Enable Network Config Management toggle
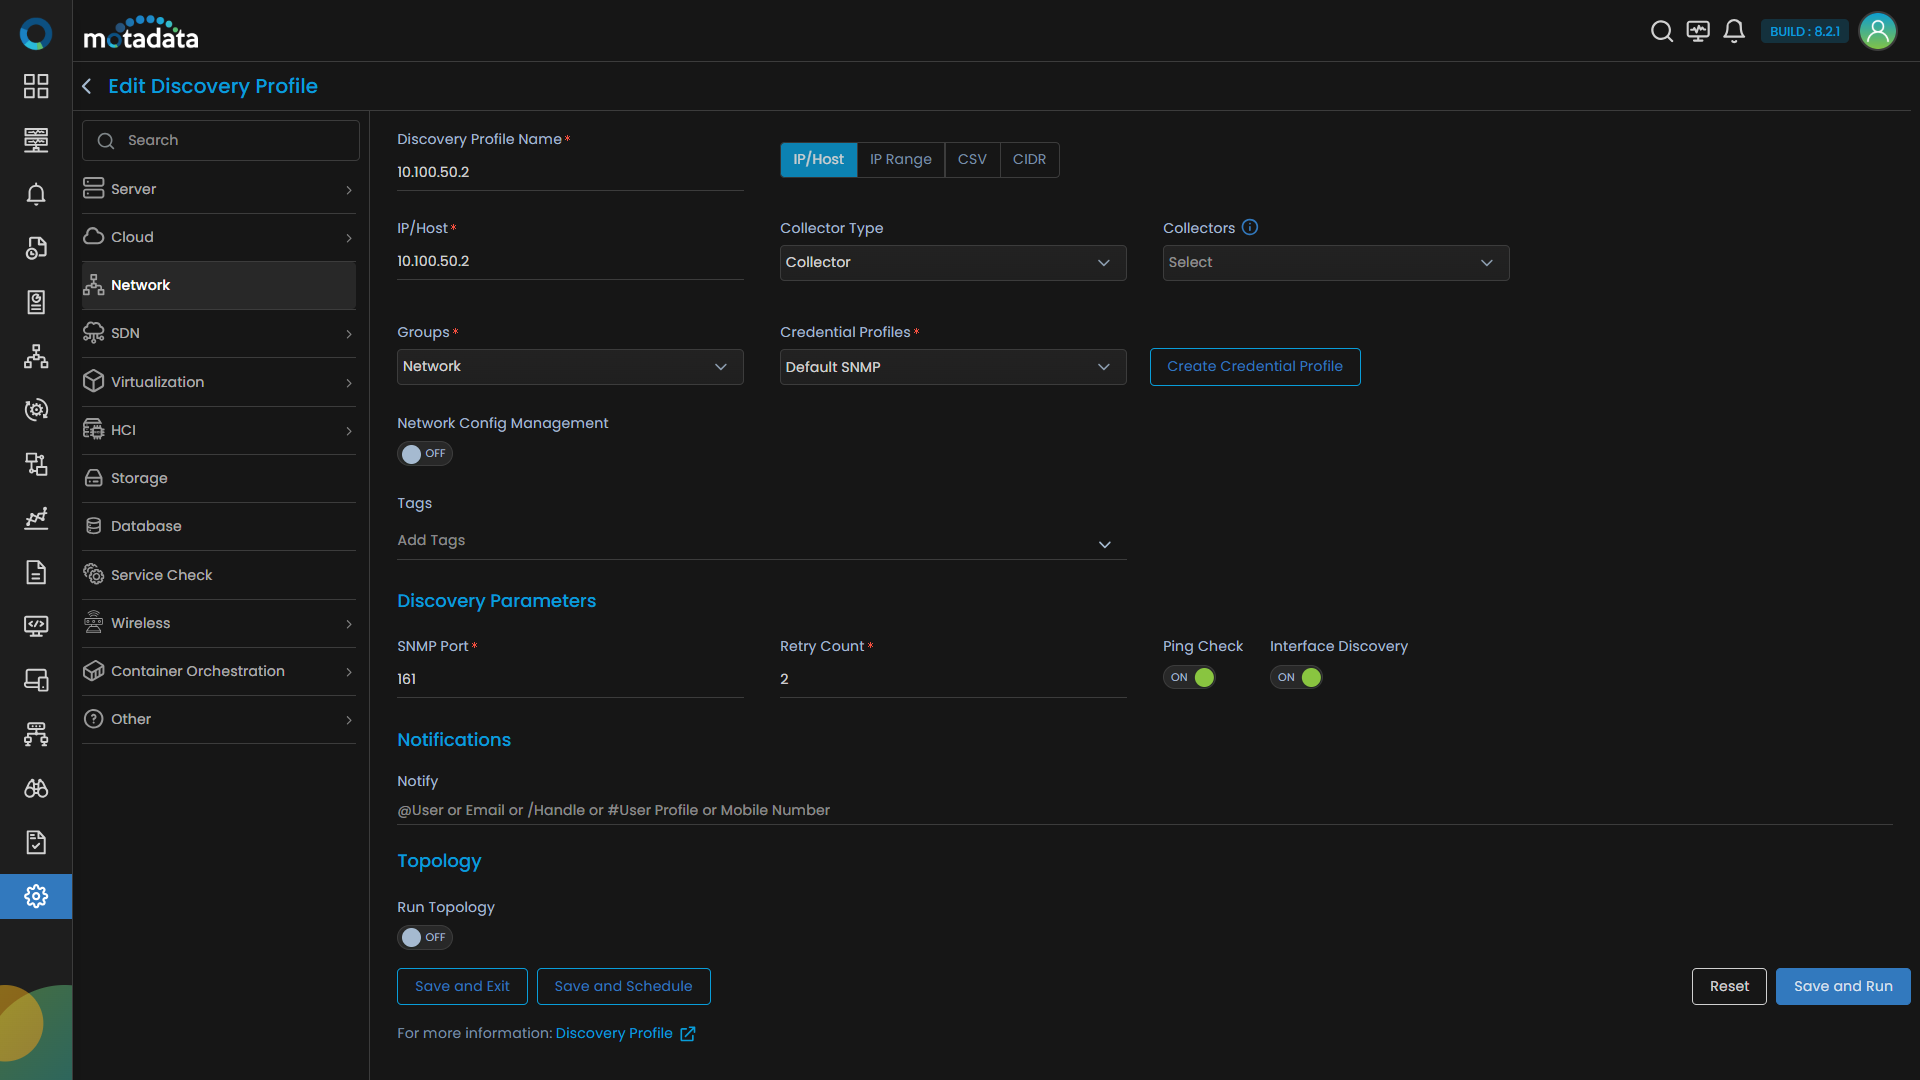Image resolution: width=1920 pixels, height=1080 pixels. (424, 454)
